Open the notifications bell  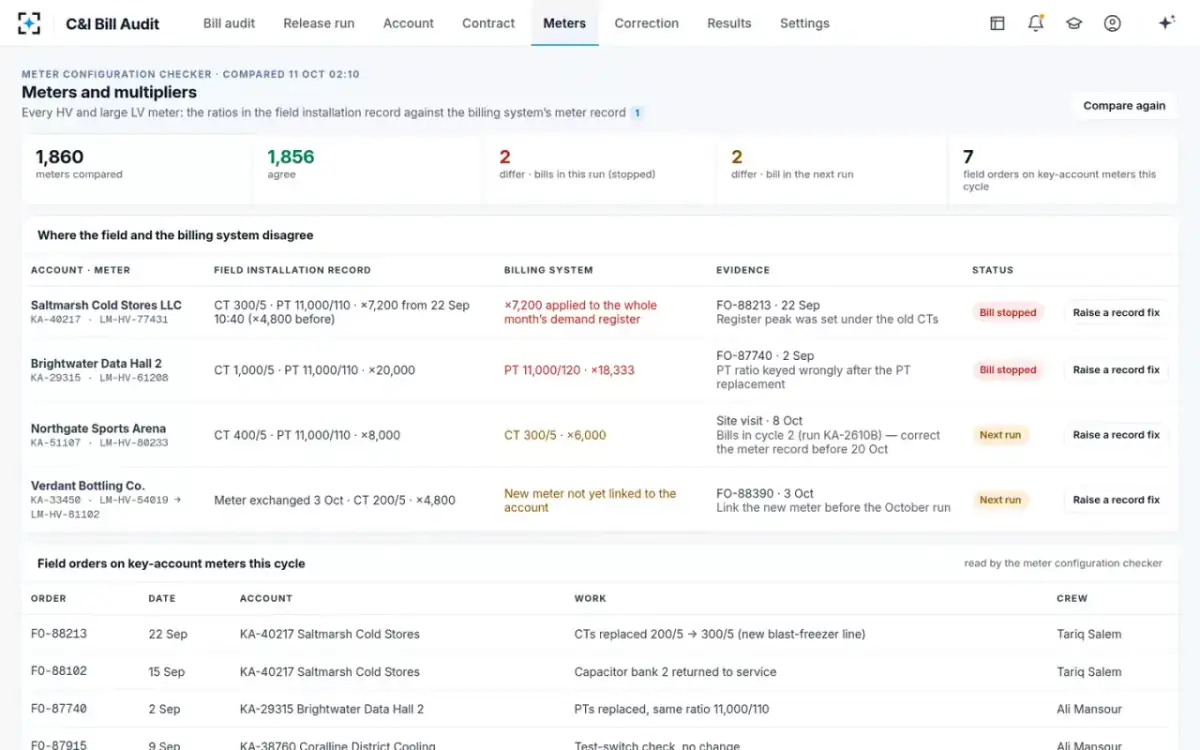[1035, 23]
